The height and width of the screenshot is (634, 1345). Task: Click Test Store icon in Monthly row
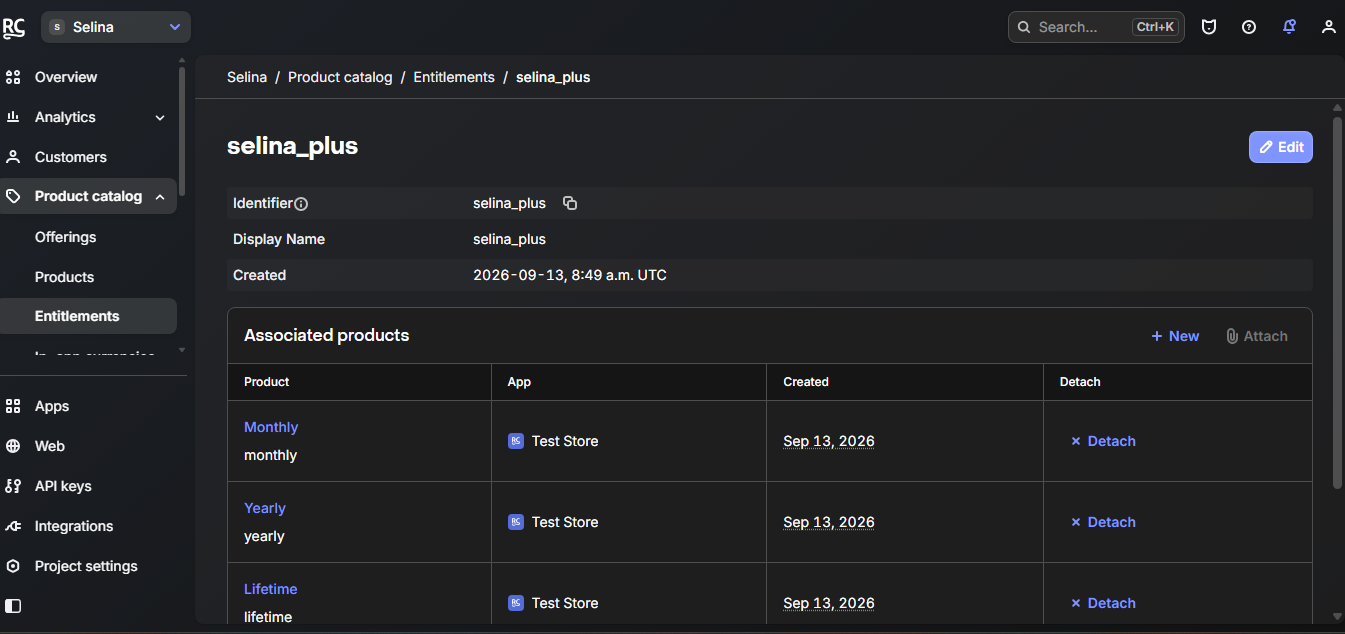point(516,441)
